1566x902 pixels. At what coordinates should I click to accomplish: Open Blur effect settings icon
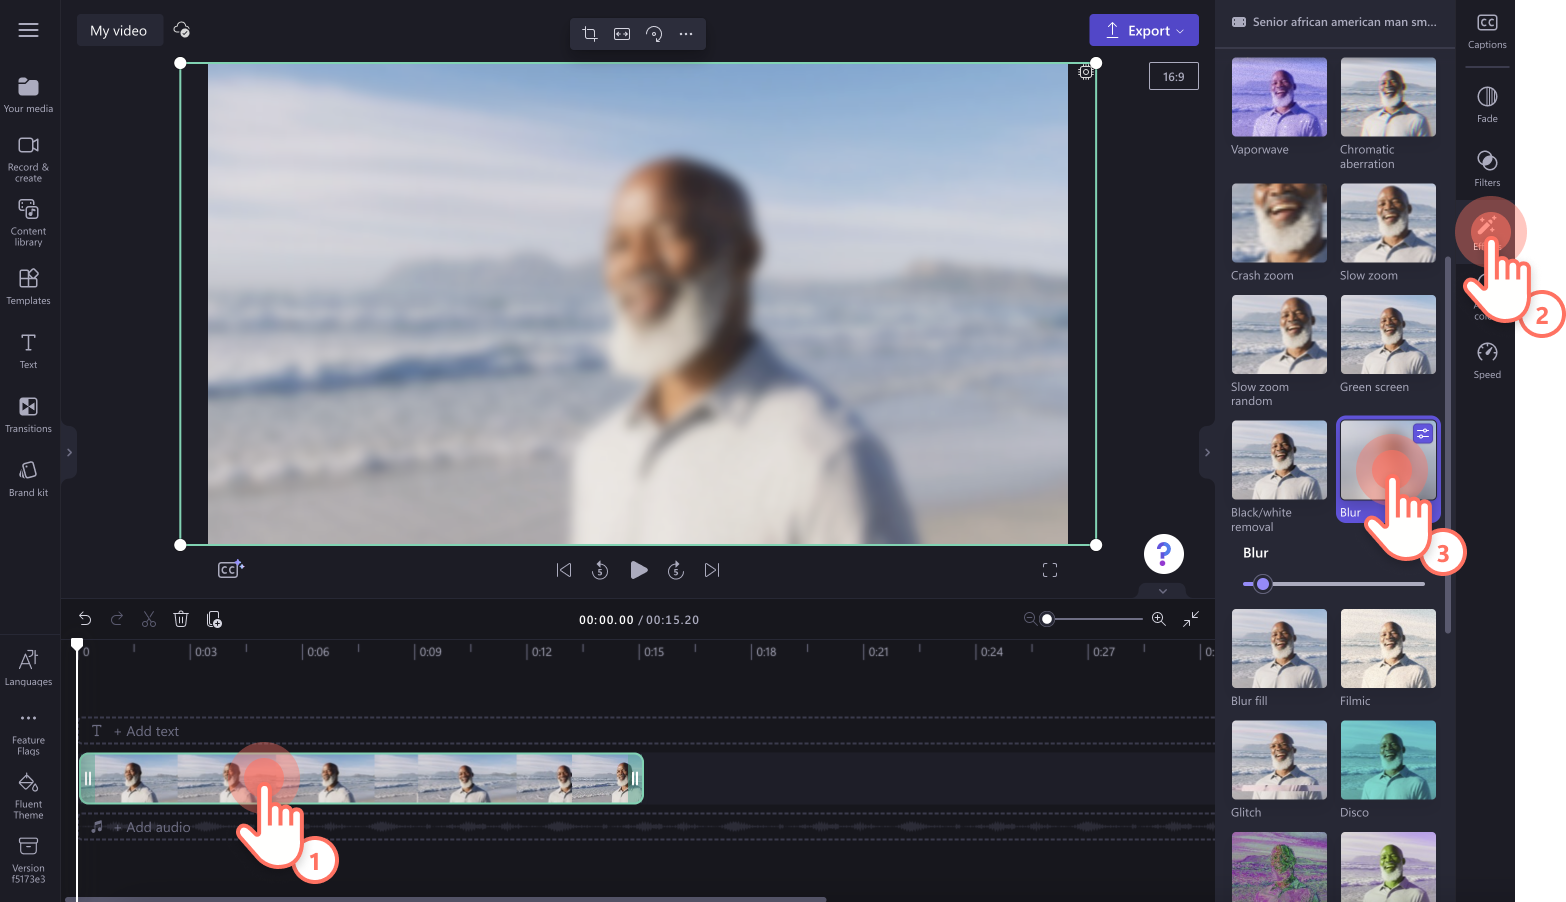click(x=1423, y=433)
